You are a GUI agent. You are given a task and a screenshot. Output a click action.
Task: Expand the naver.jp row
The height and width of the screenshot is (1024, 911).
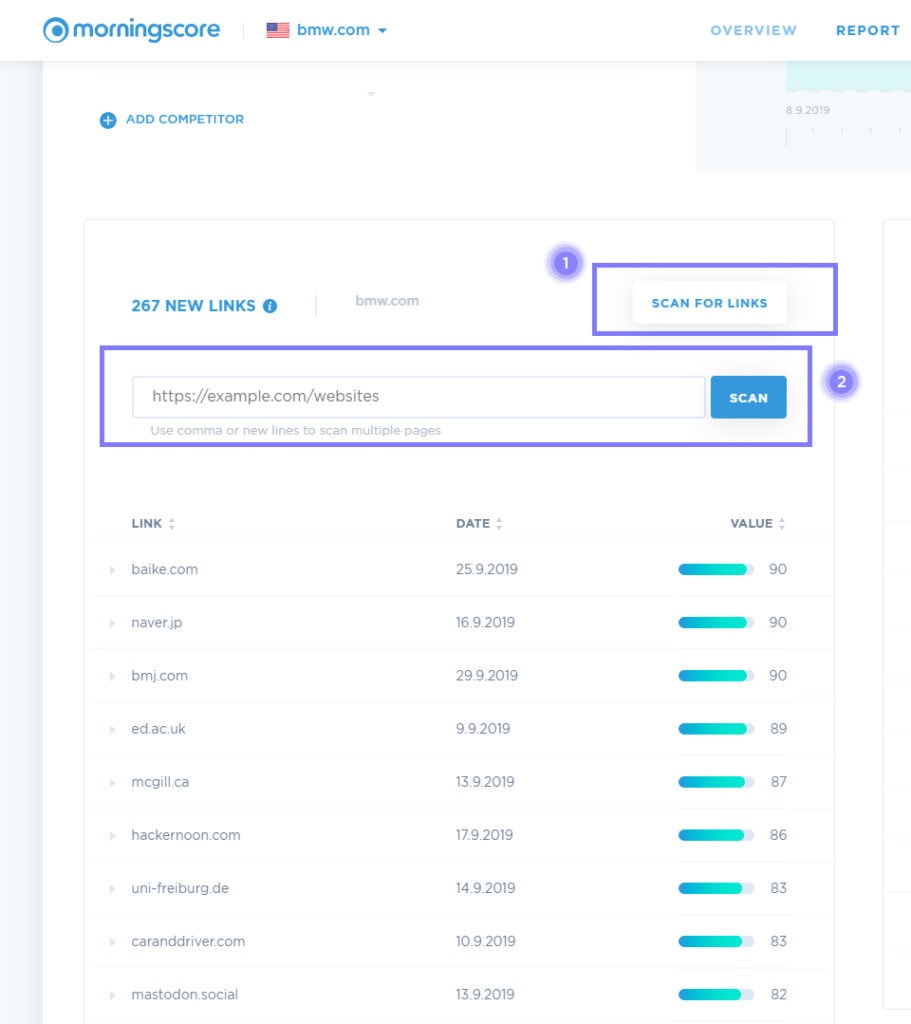112,624
